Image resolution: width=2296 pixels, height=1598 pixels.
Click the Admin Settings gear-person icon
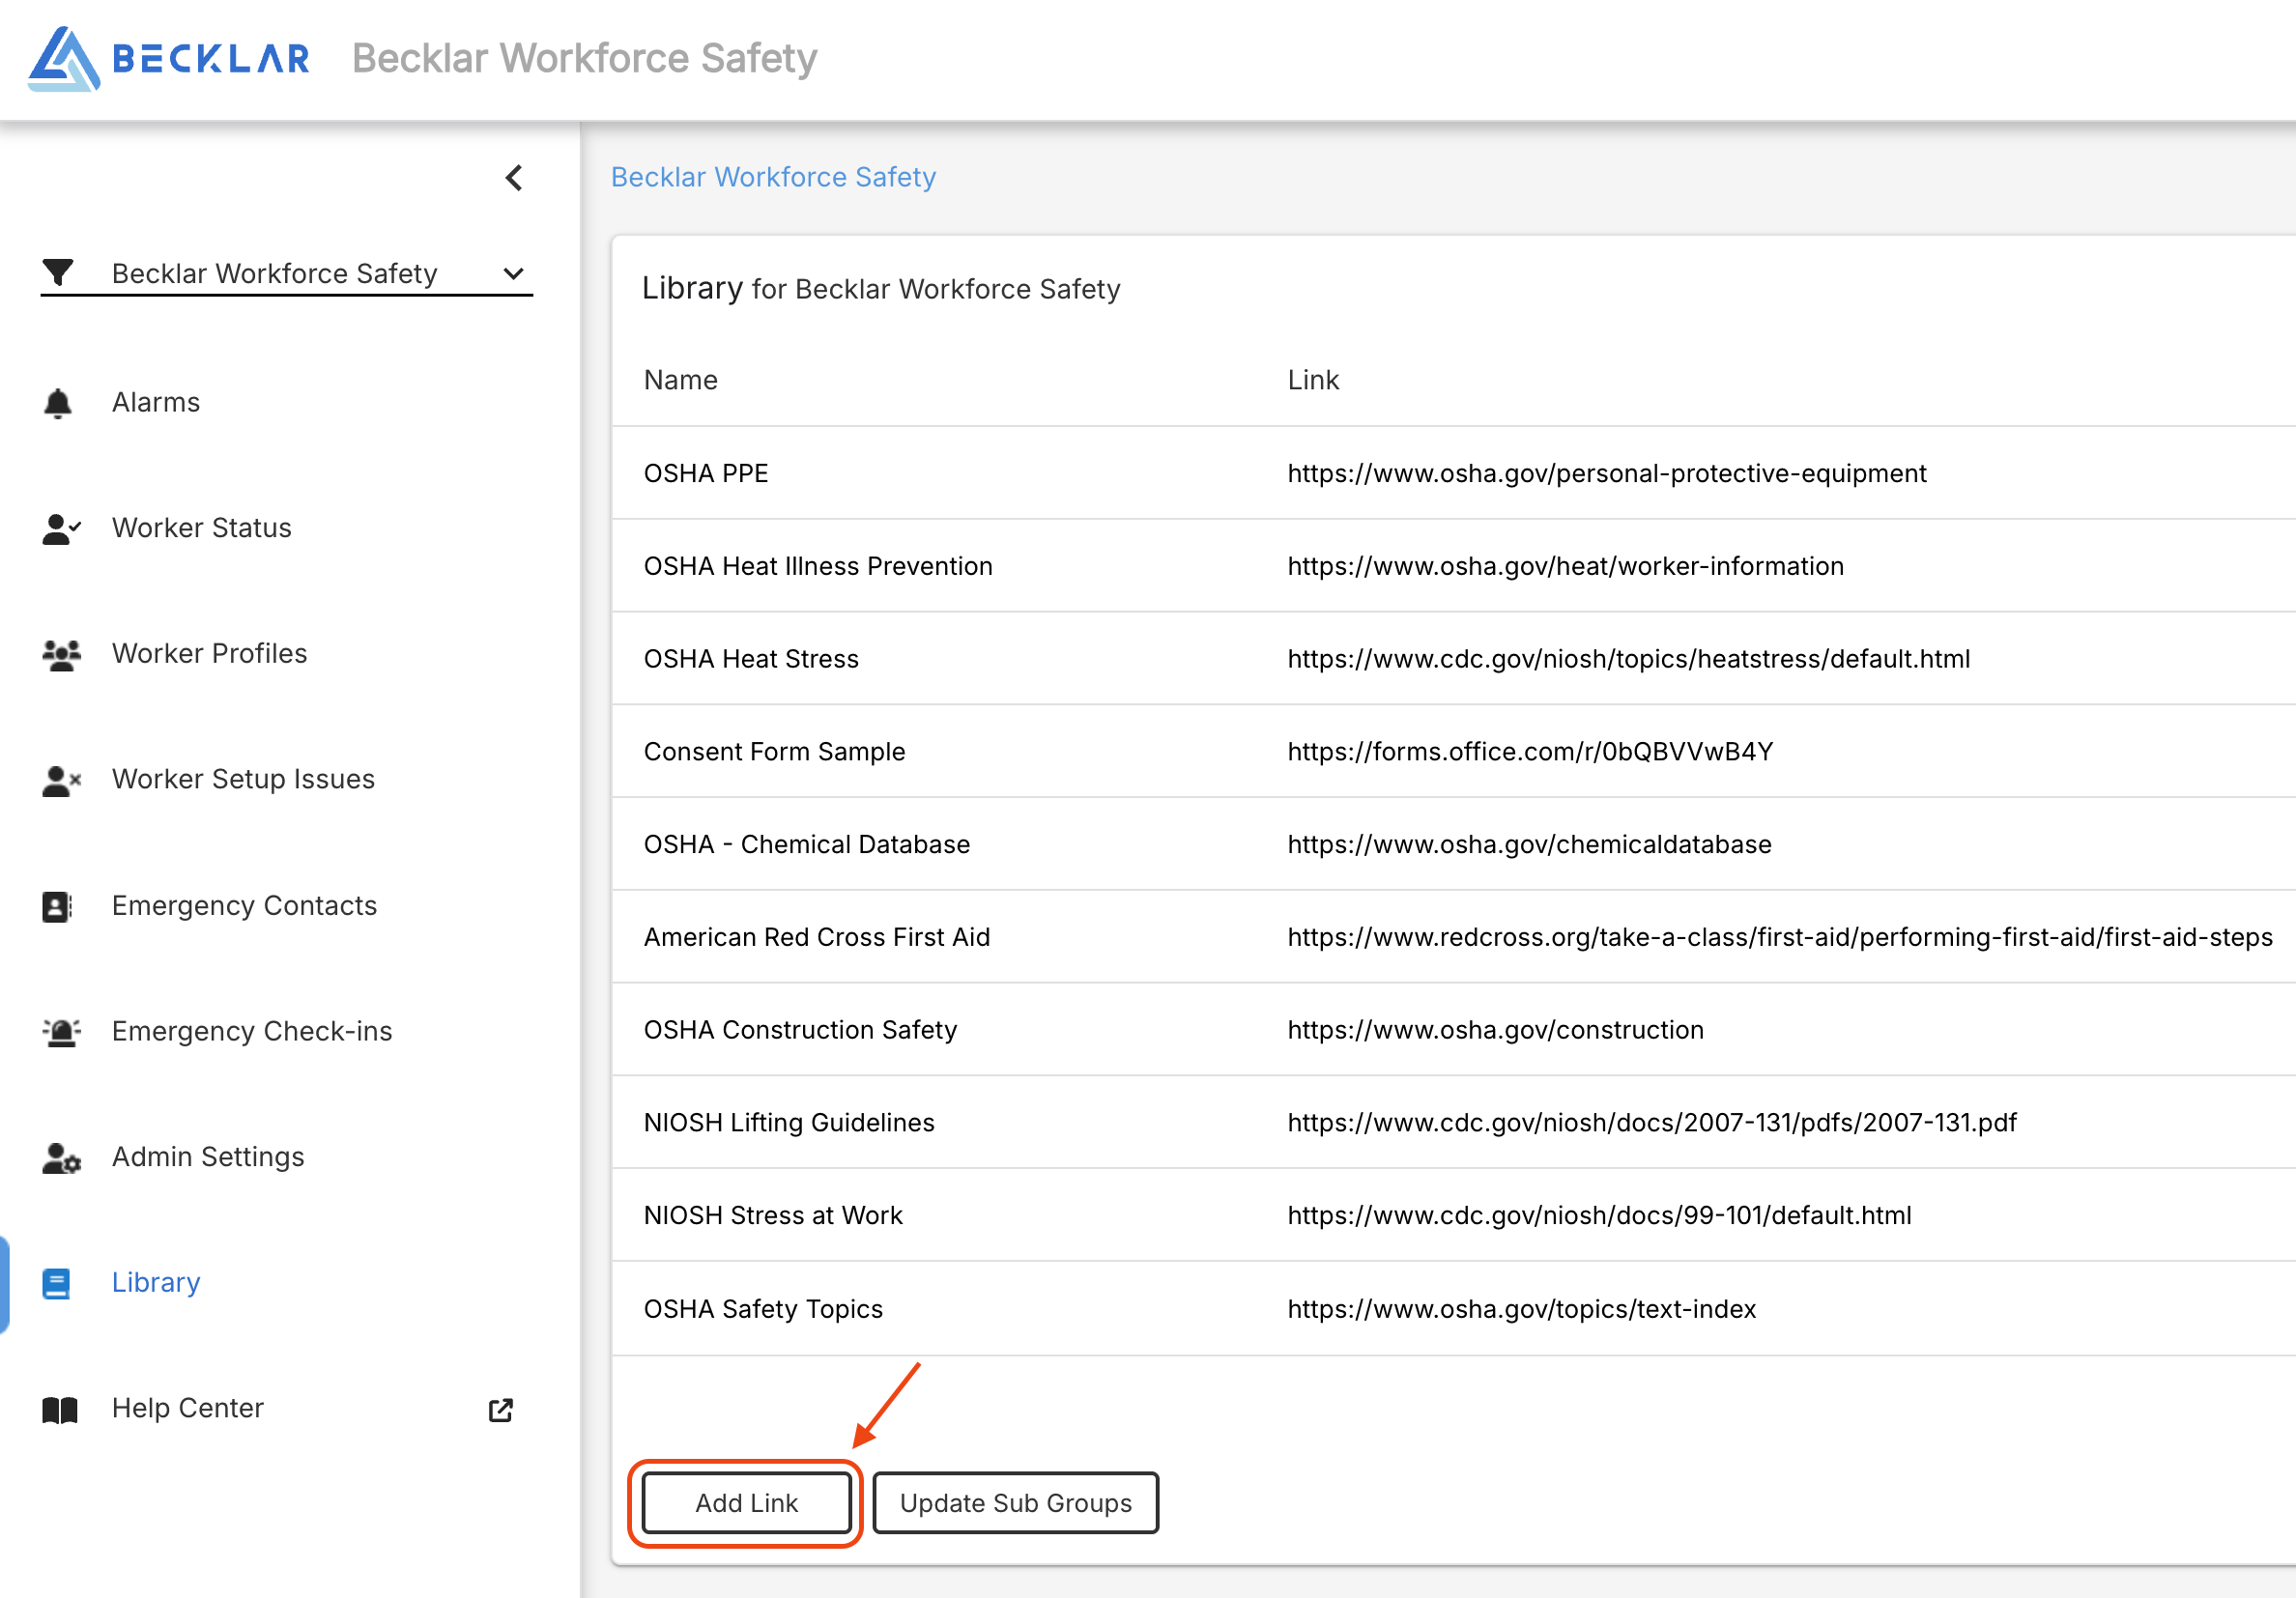(x=61, y=1158)
